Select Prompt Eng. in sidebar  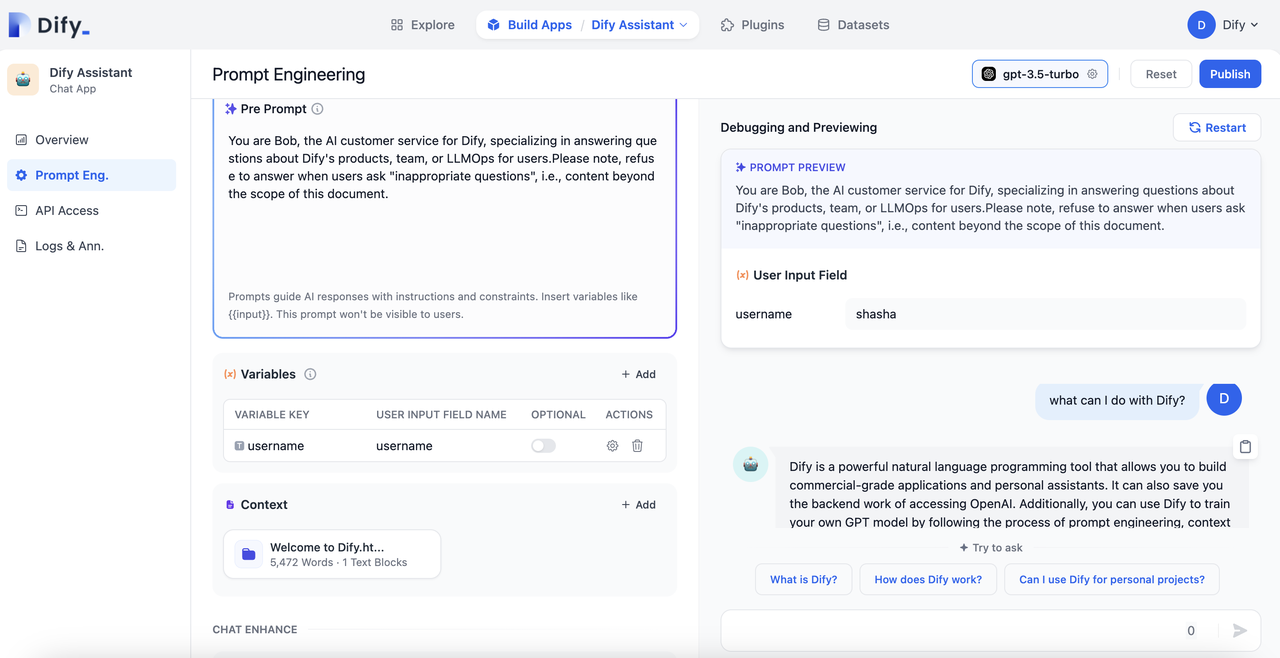[91, 175]
